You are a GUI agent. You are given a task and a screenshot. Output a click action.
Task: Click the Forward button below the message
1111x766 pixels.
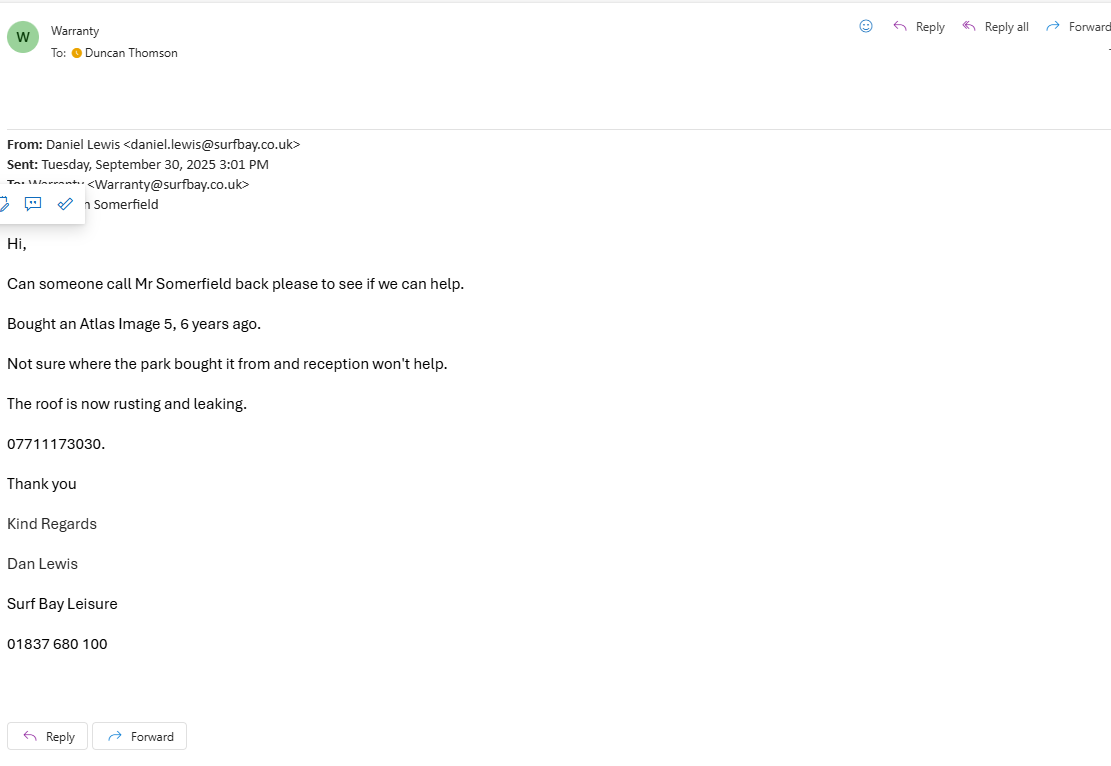coord(139,737)
